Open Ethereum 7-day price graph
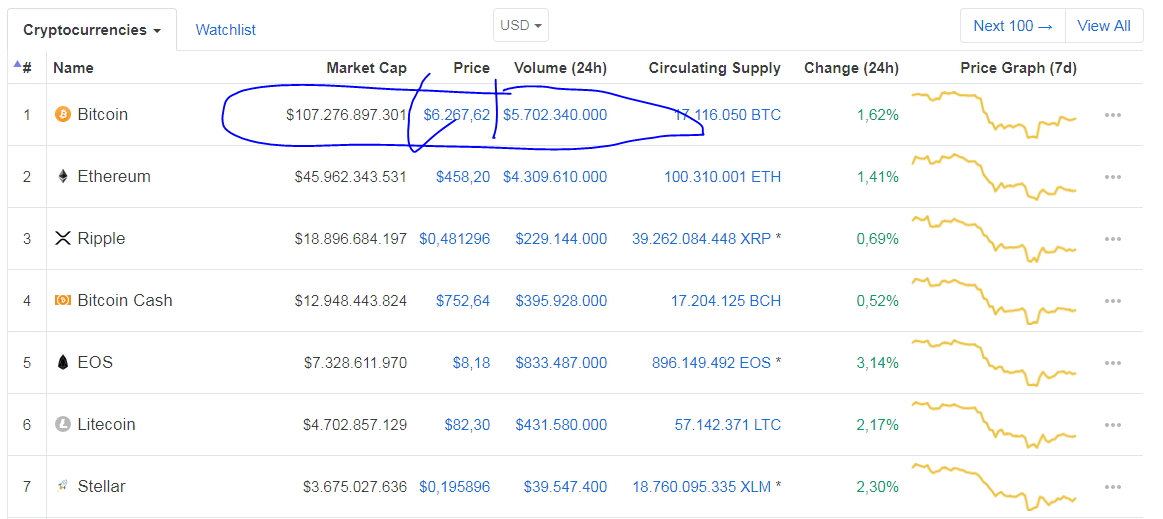 pyautogui.click(x=994, y=176)
